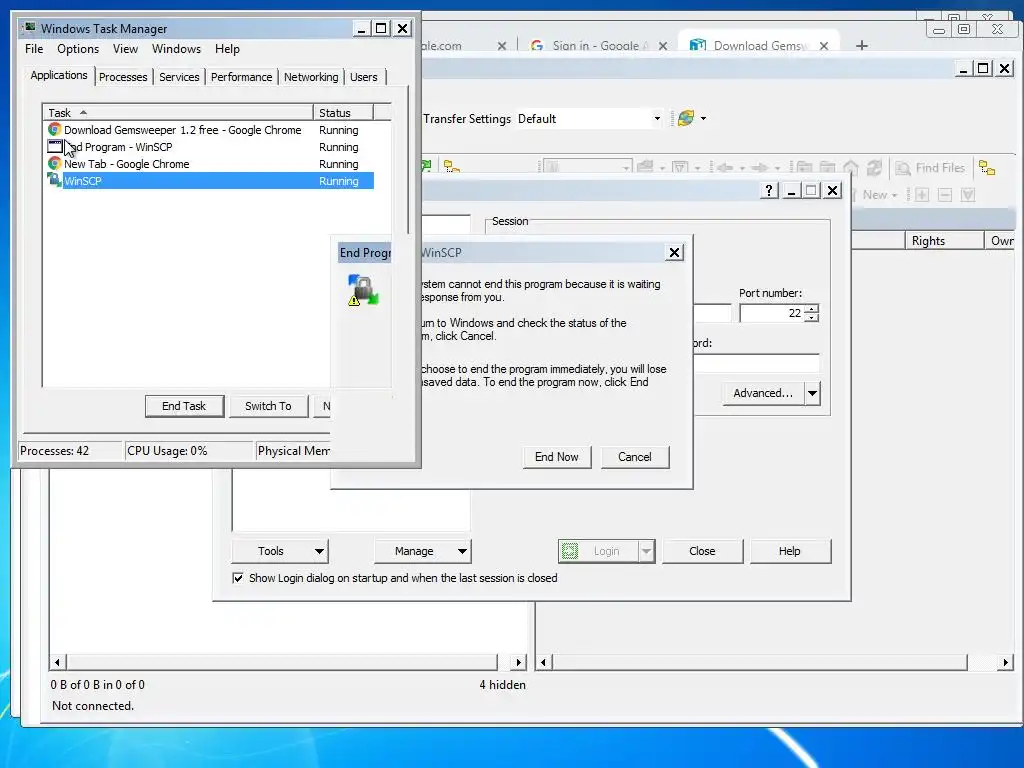
Task: Sort tasks by the Status column header
Action: point(343,113)
